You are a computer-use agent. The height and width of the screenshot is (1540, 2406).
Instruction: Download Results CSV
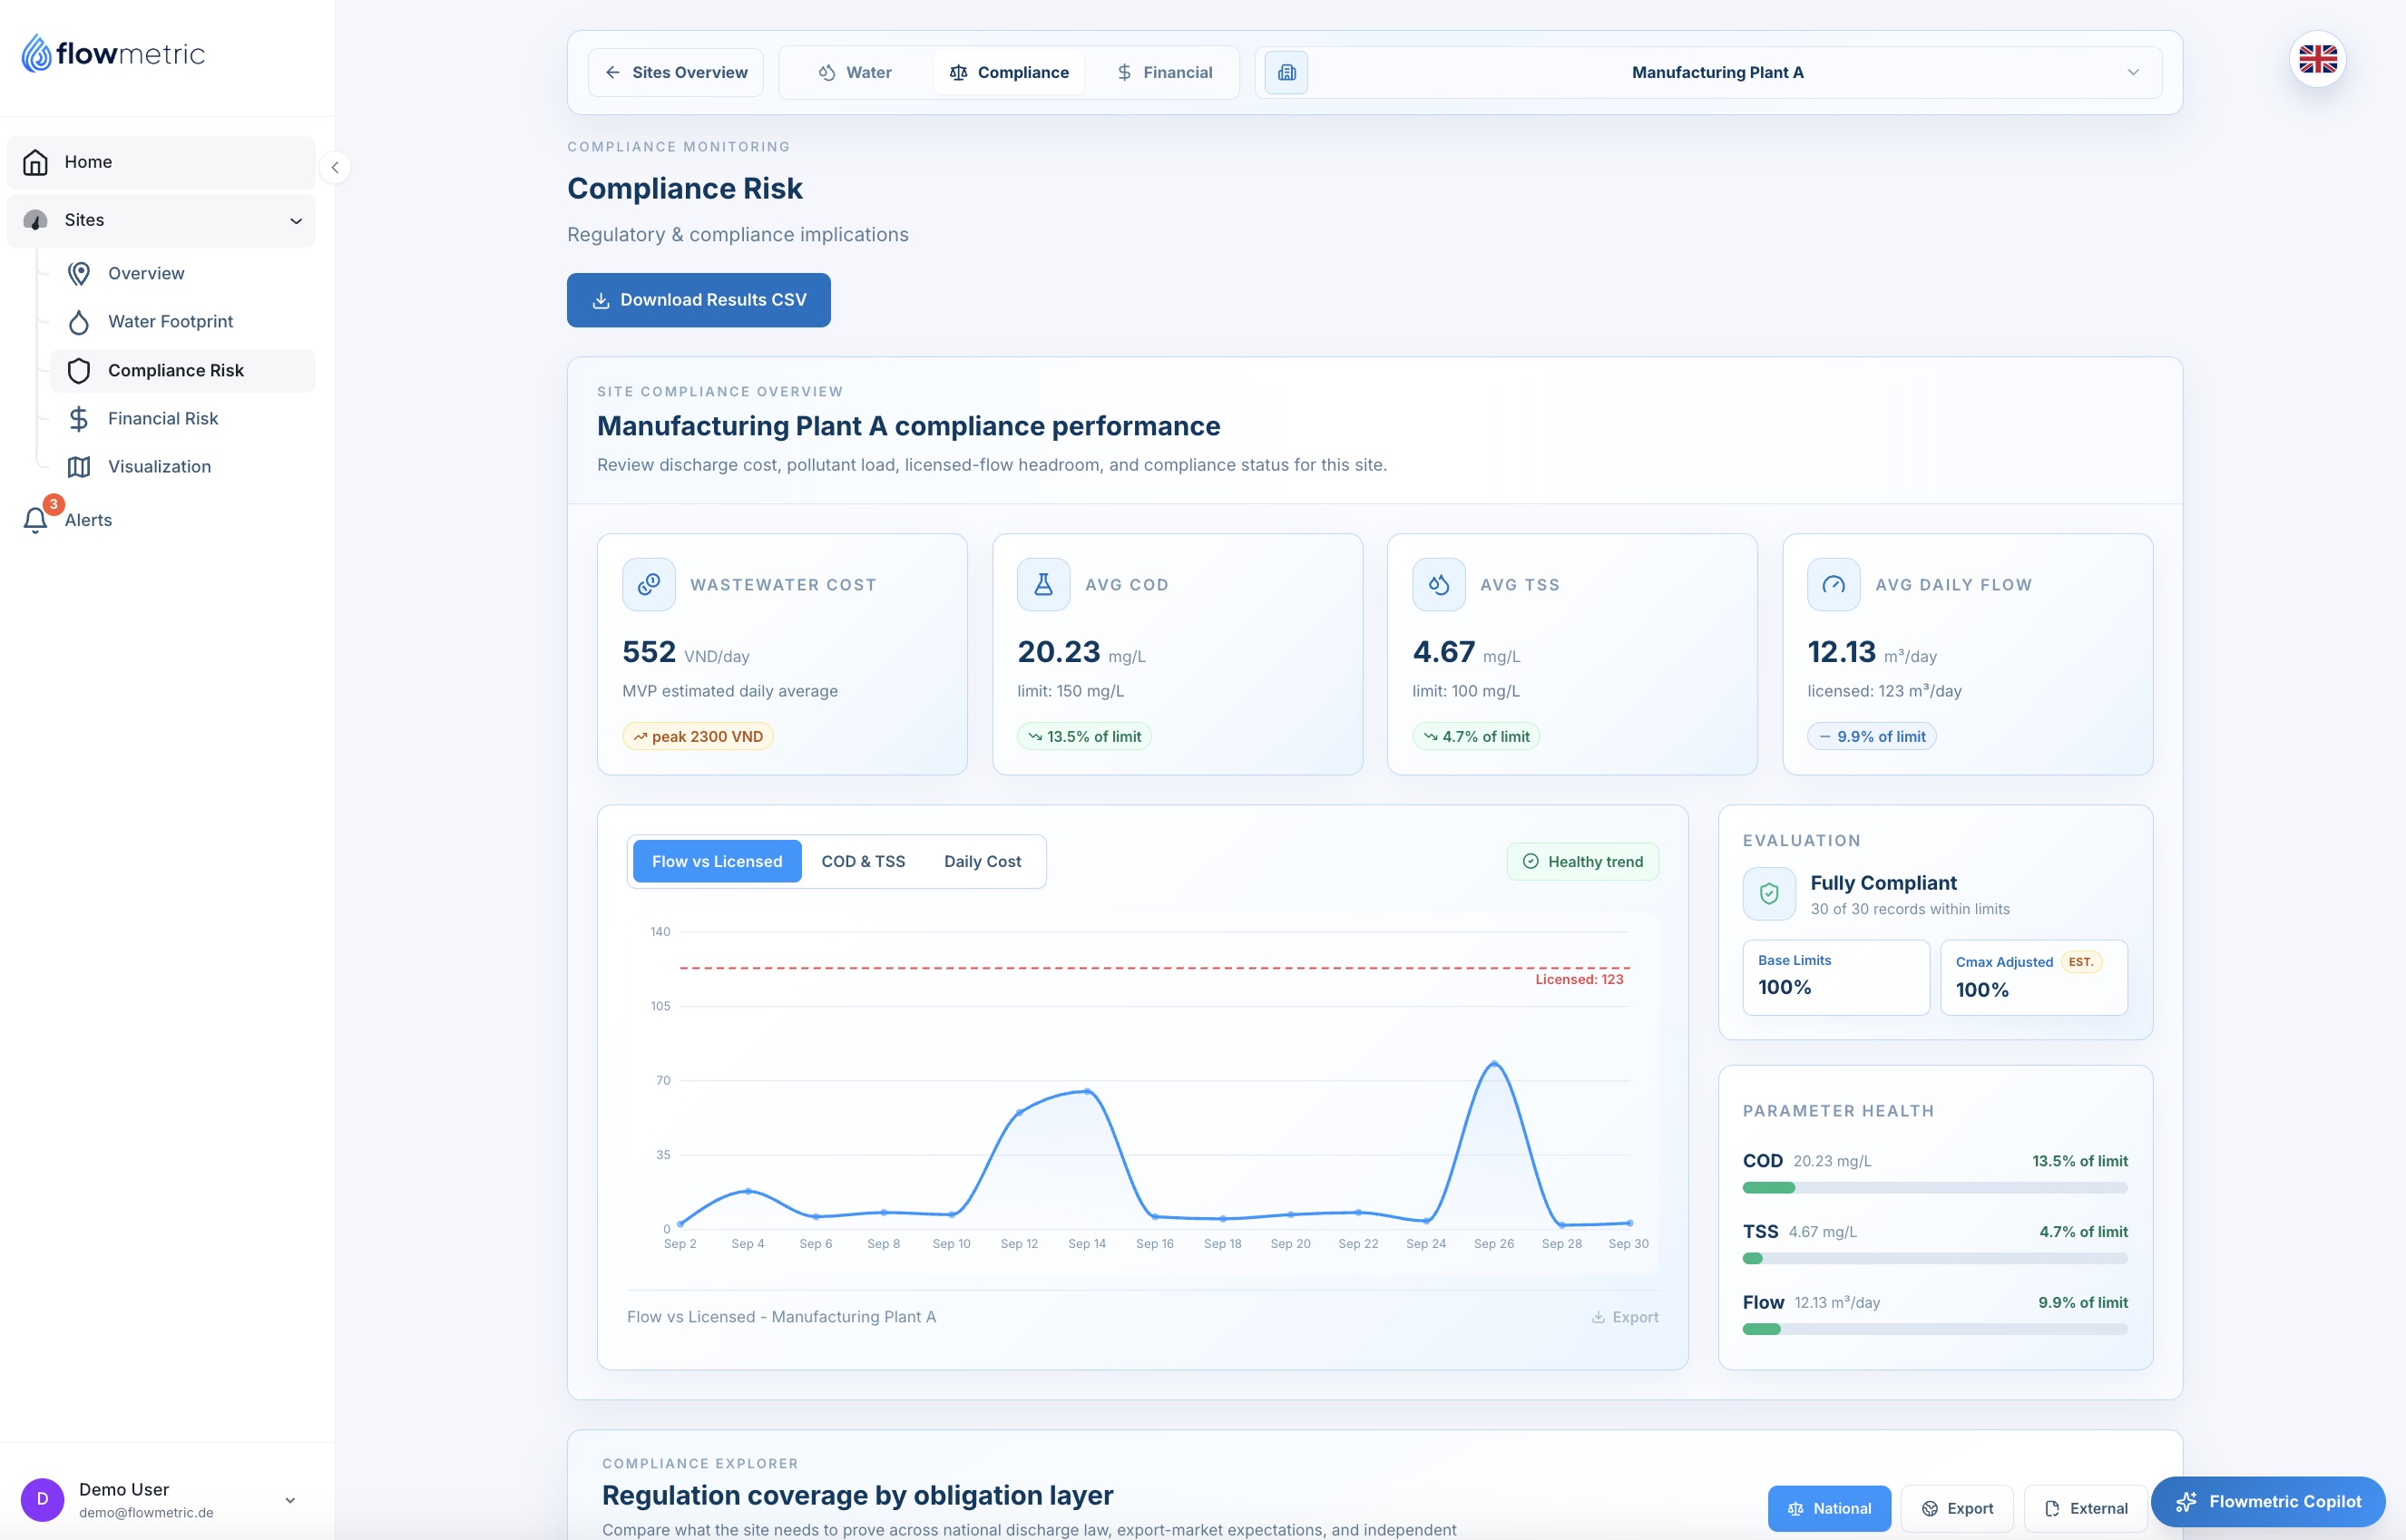click(x=698, y=300)
